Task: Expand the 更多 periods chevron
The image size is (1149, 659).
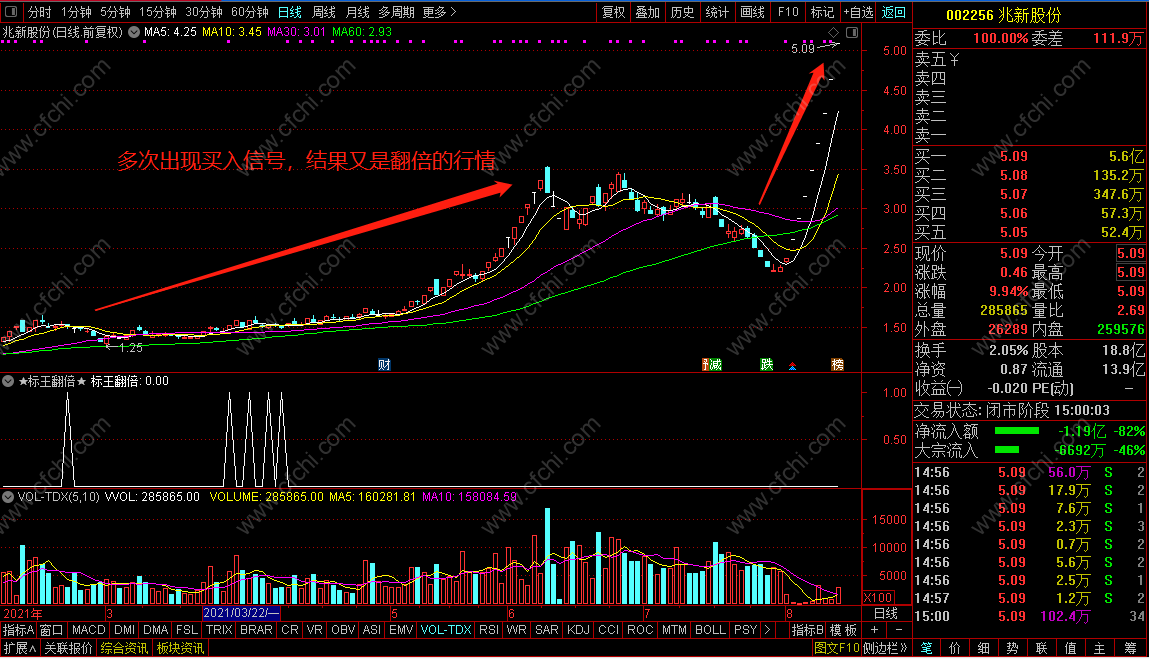Action: pos(454,12)
